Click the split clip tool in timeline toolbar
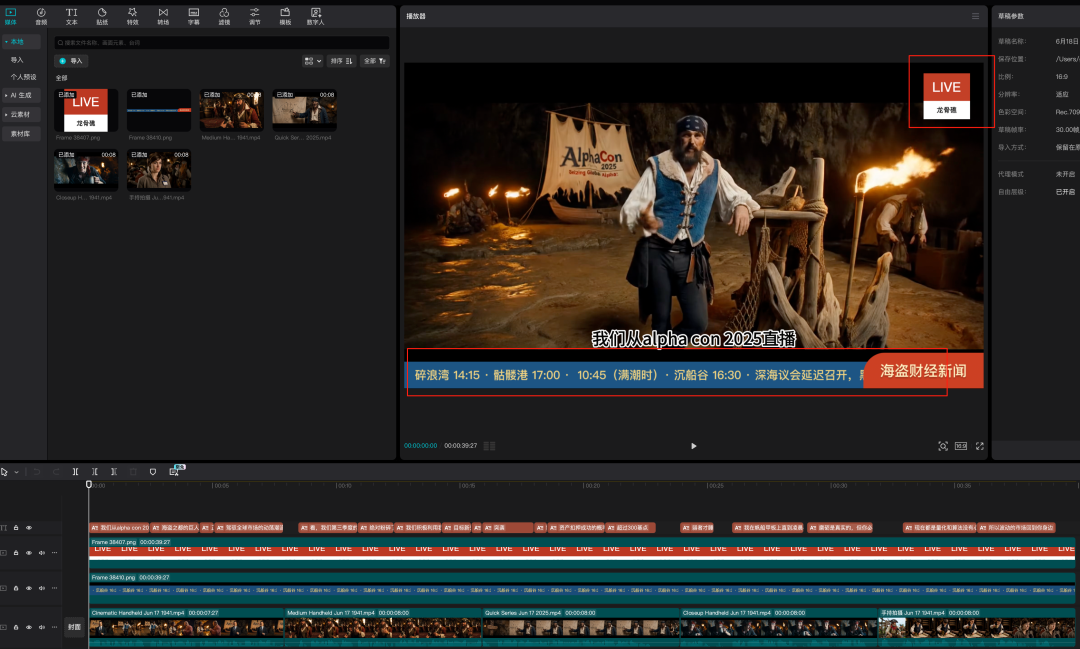 tap(75, 471)
